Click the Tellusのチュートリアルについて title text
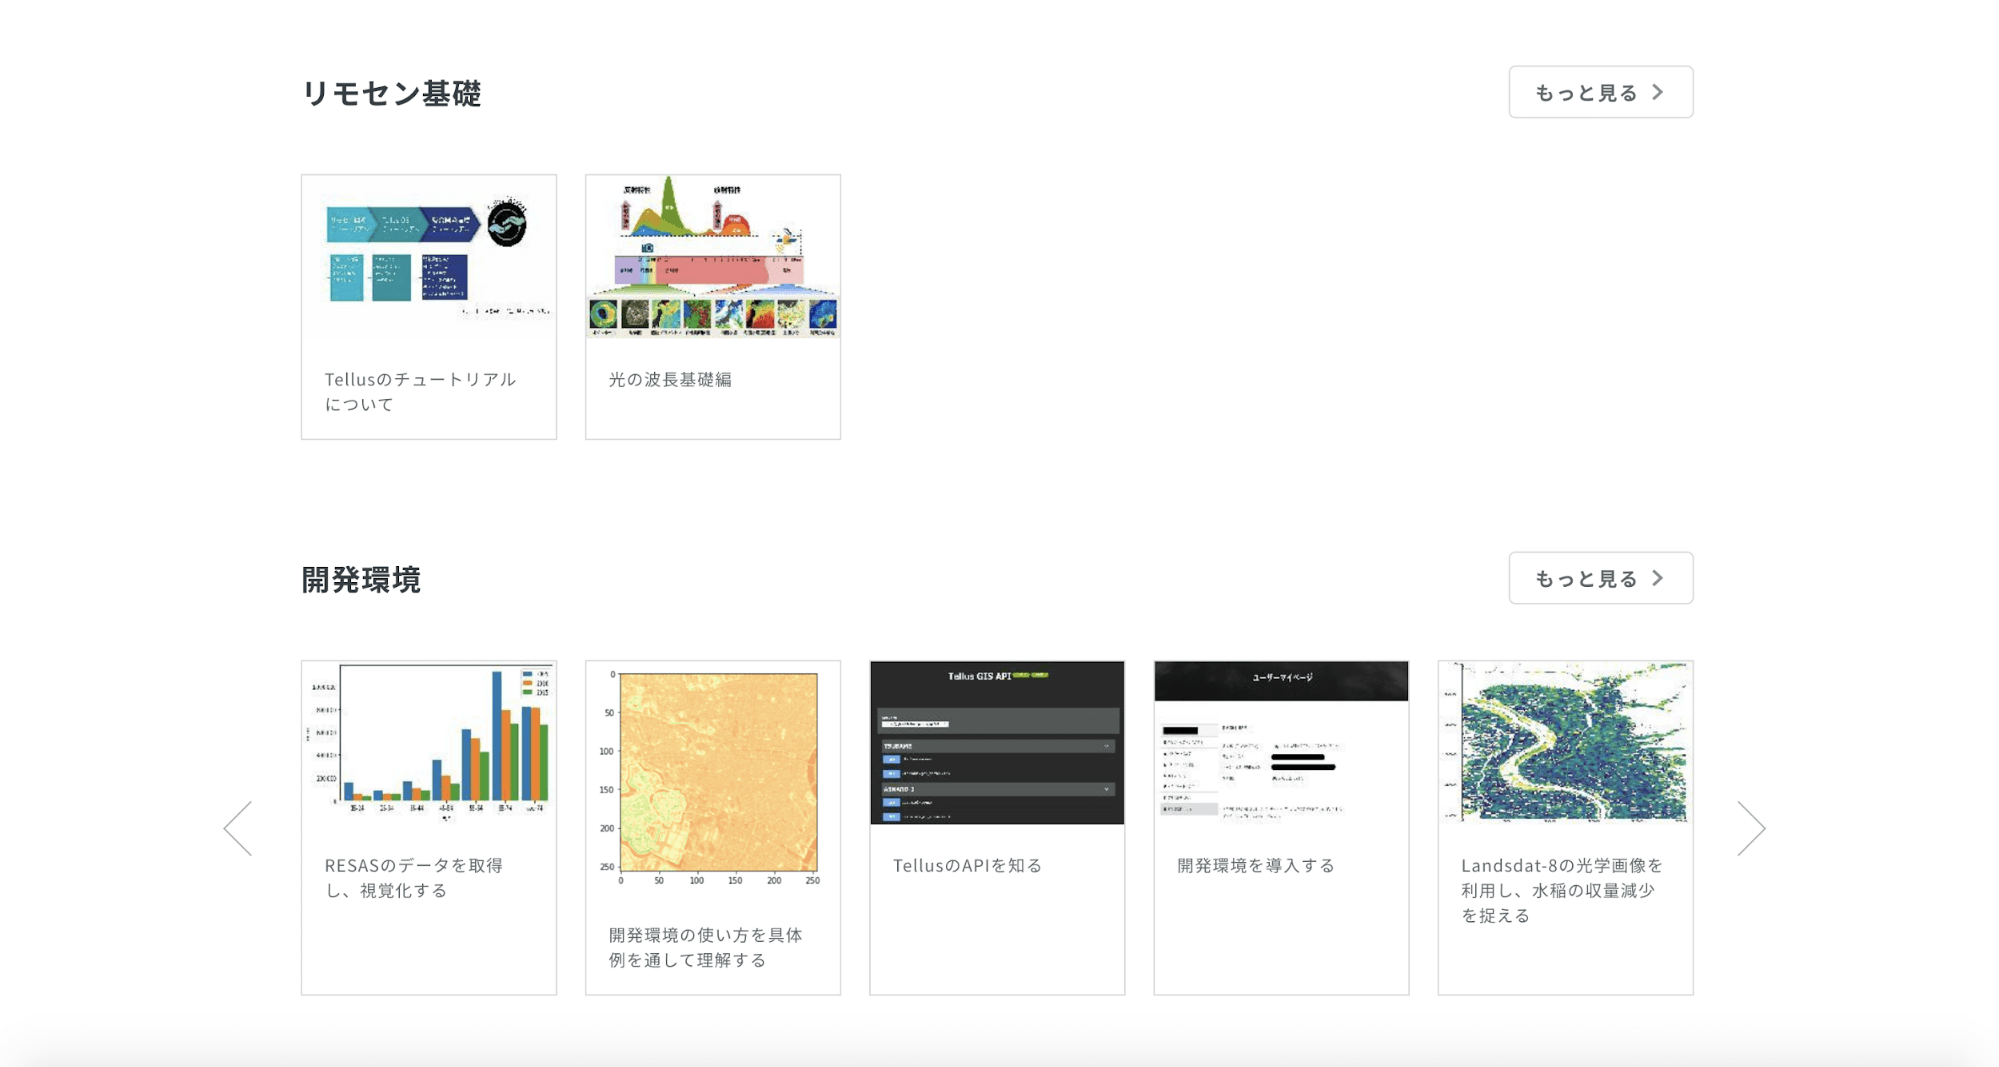 [x=420, y=391]
